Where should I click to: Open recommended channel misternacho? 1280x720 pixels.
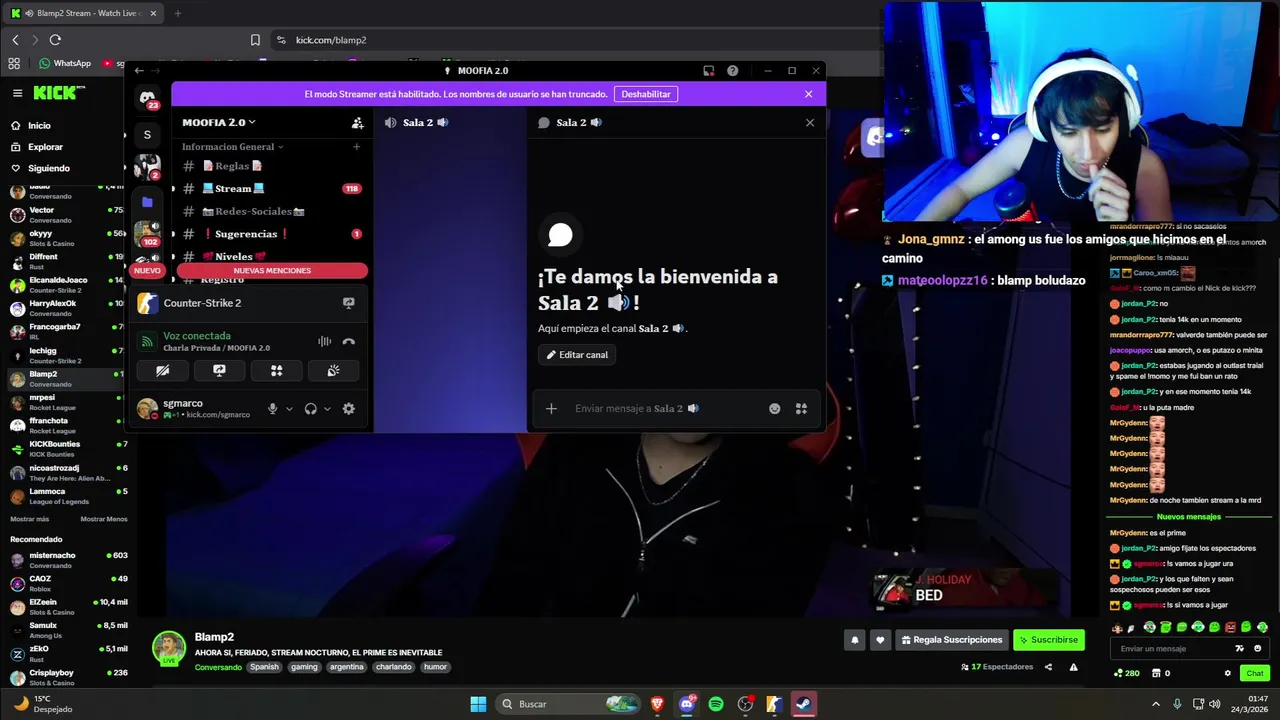pyautogui.click(x=68, y=560)
